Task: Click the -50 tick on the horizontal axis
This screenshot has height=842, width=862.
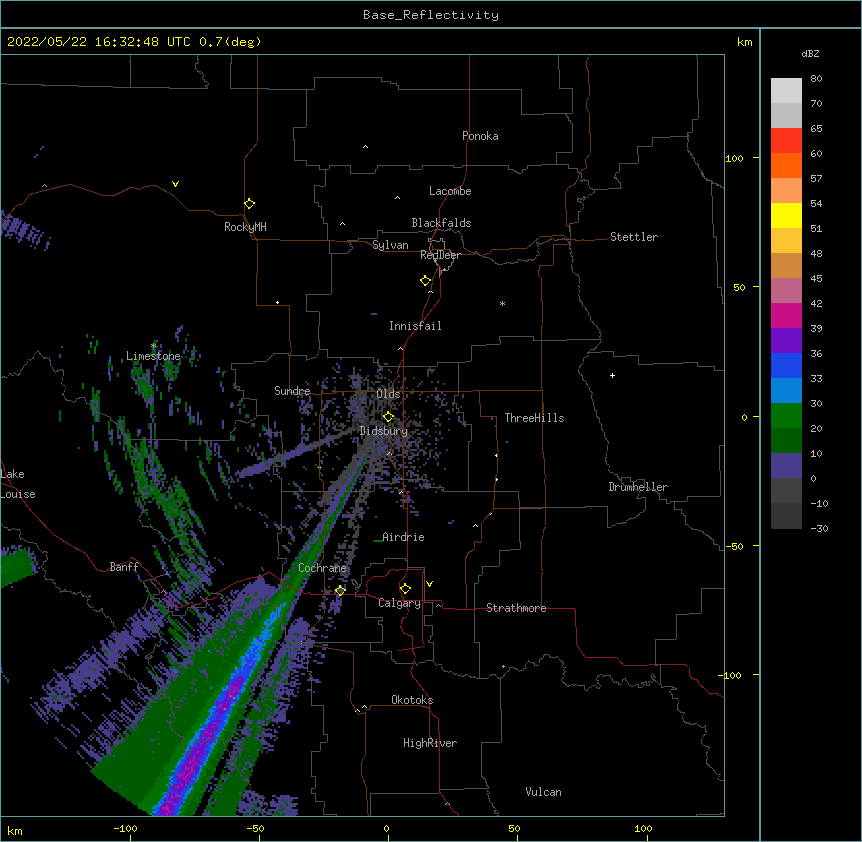Action: 255,828
